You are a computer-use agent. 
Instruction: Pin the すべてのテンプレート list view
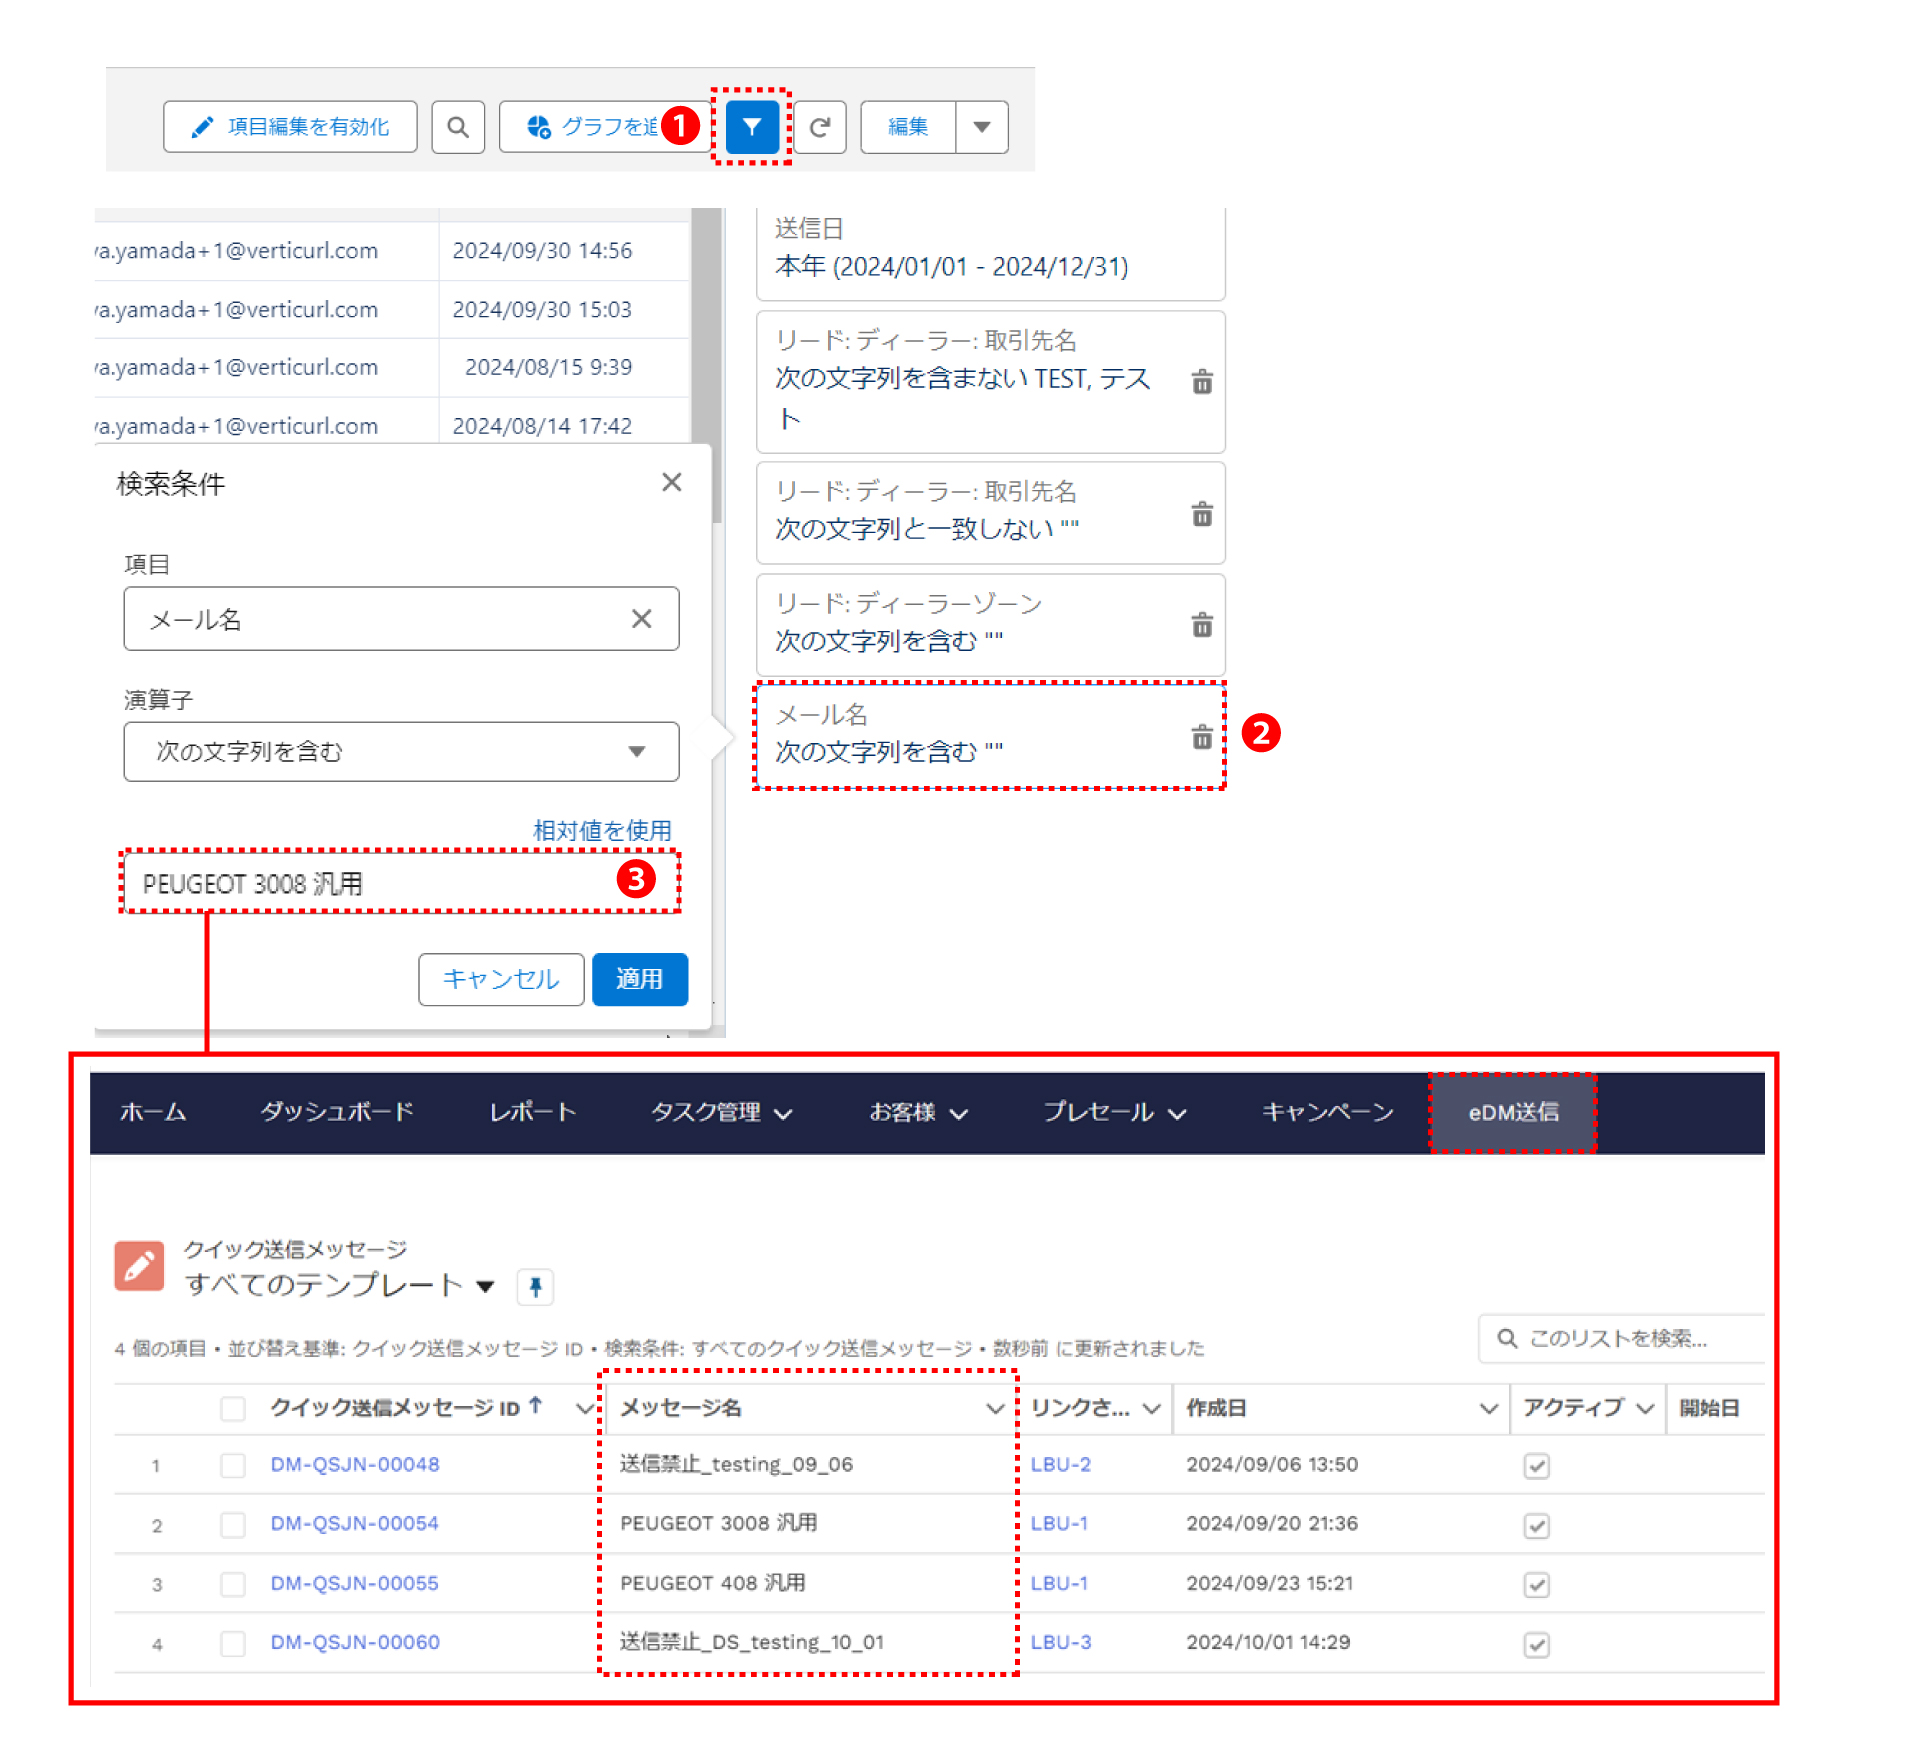click(x=535, y=1286)
